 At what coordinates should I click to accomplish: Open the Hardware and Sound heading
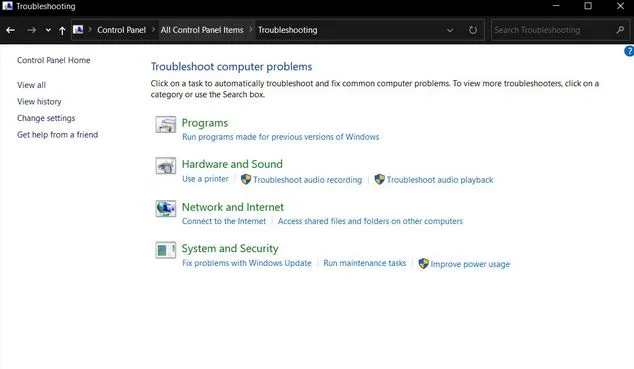pyautogui.click(x=232, y=164)
